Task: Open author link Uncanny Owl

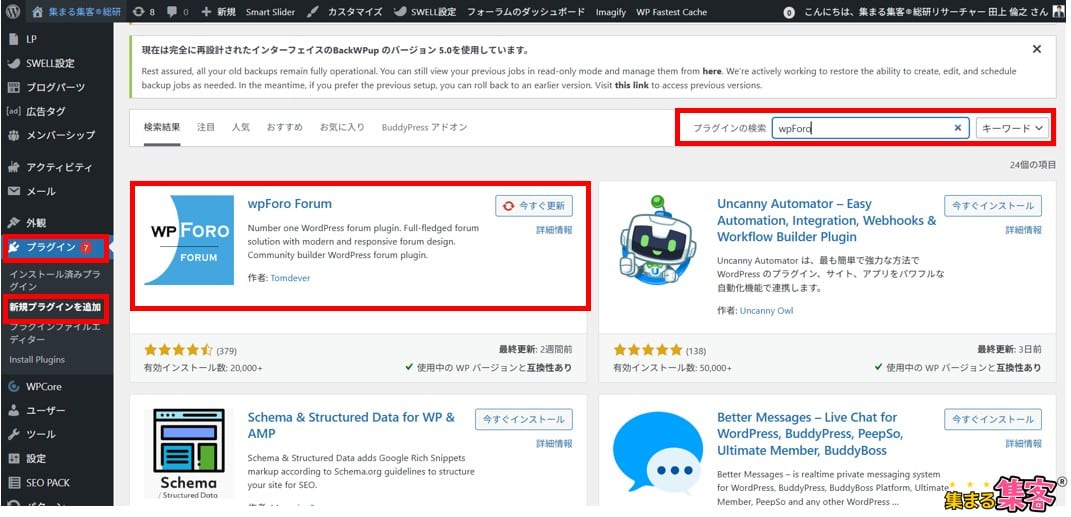Action: click(x=766, y=310)
